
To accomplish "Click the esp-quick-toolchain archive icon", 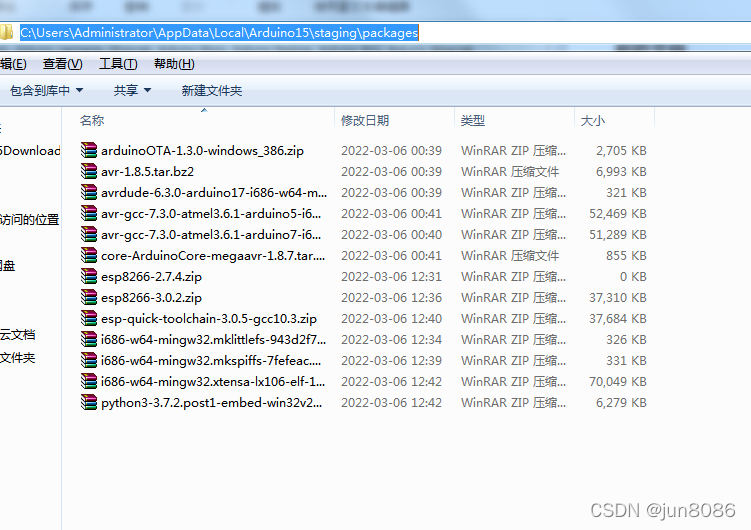I will tap(89, 319).
